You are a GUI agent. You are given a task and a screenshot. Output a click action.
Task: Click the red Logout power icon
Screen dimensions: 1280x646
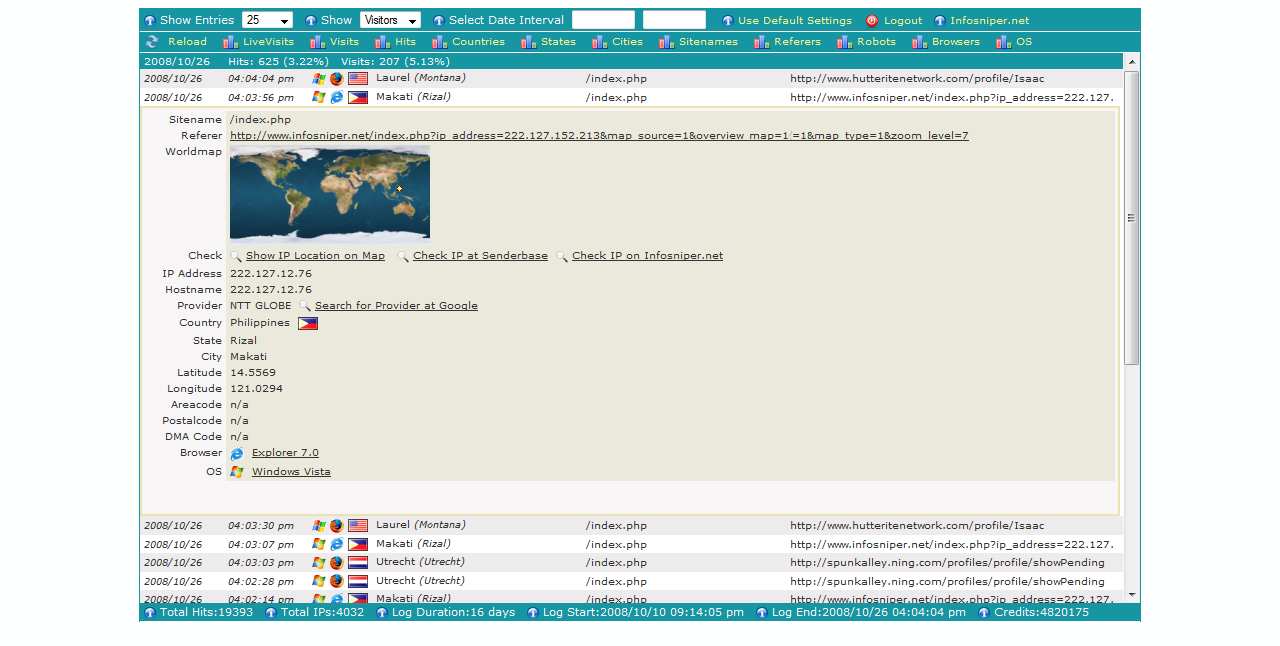click(872, 21)
